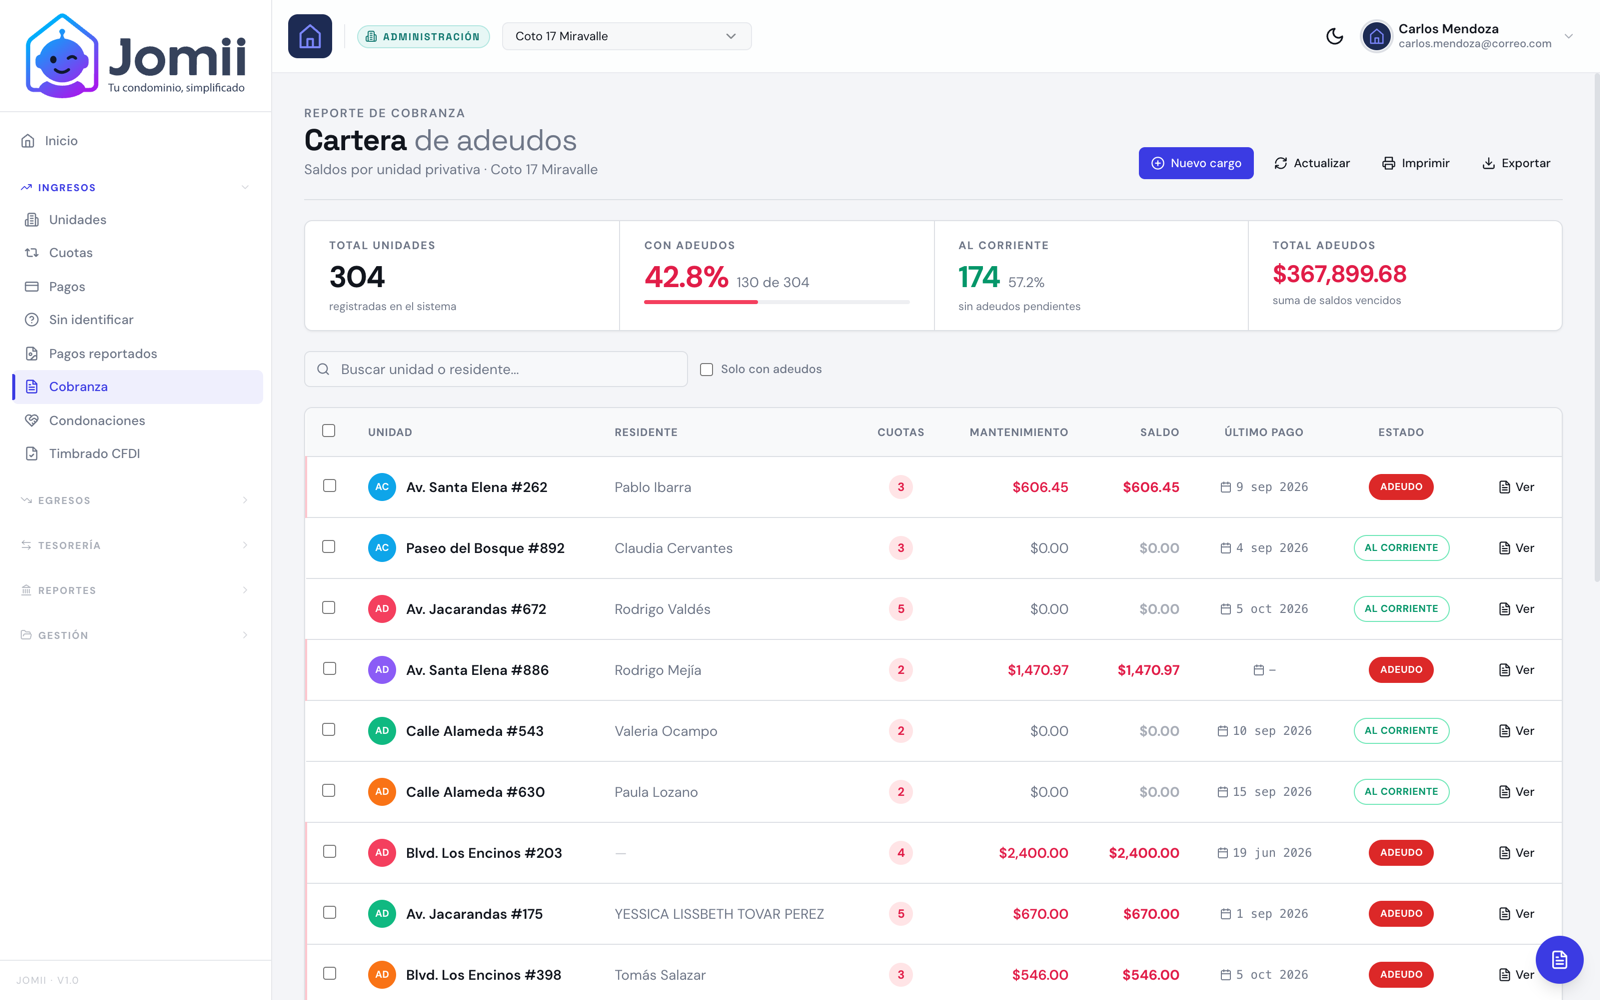Select checkbox for Calle Alameda #543
Screen dimensions: 1600x1000
(329, 730)
